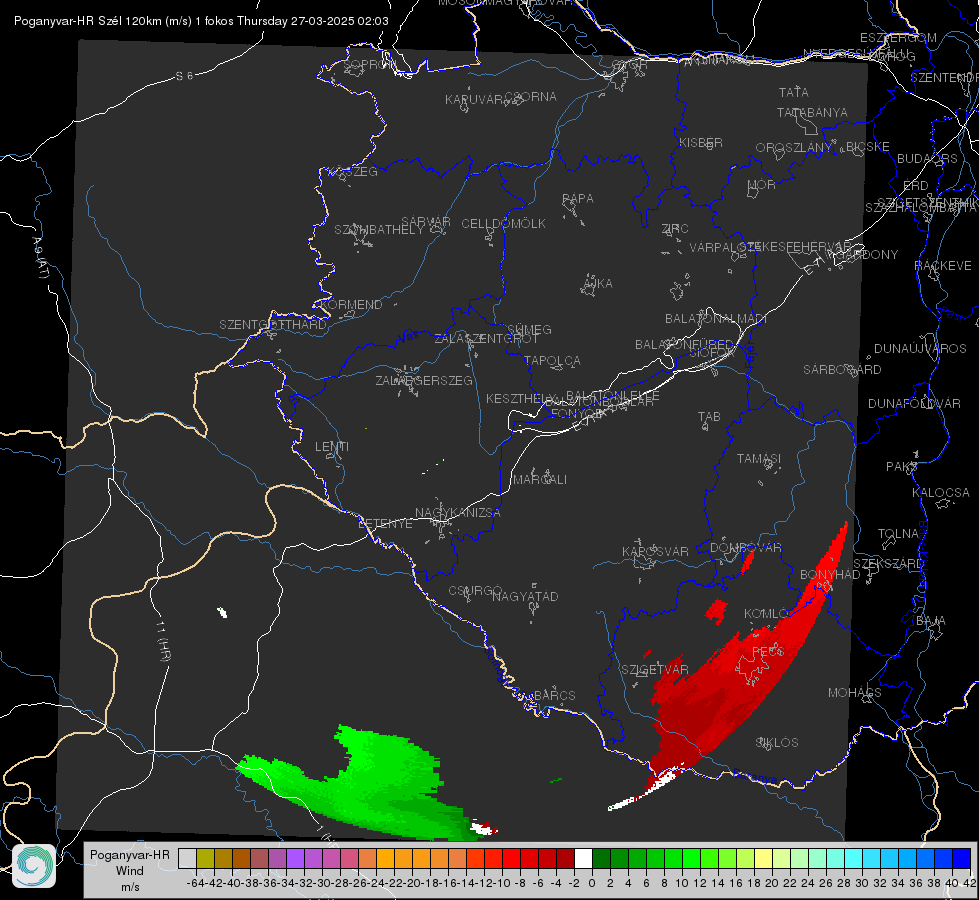Select the yellow swatch between 18 and 20
Image resolution: width=979 pixels, height=900 pixels.
click(x=764, y=859)
